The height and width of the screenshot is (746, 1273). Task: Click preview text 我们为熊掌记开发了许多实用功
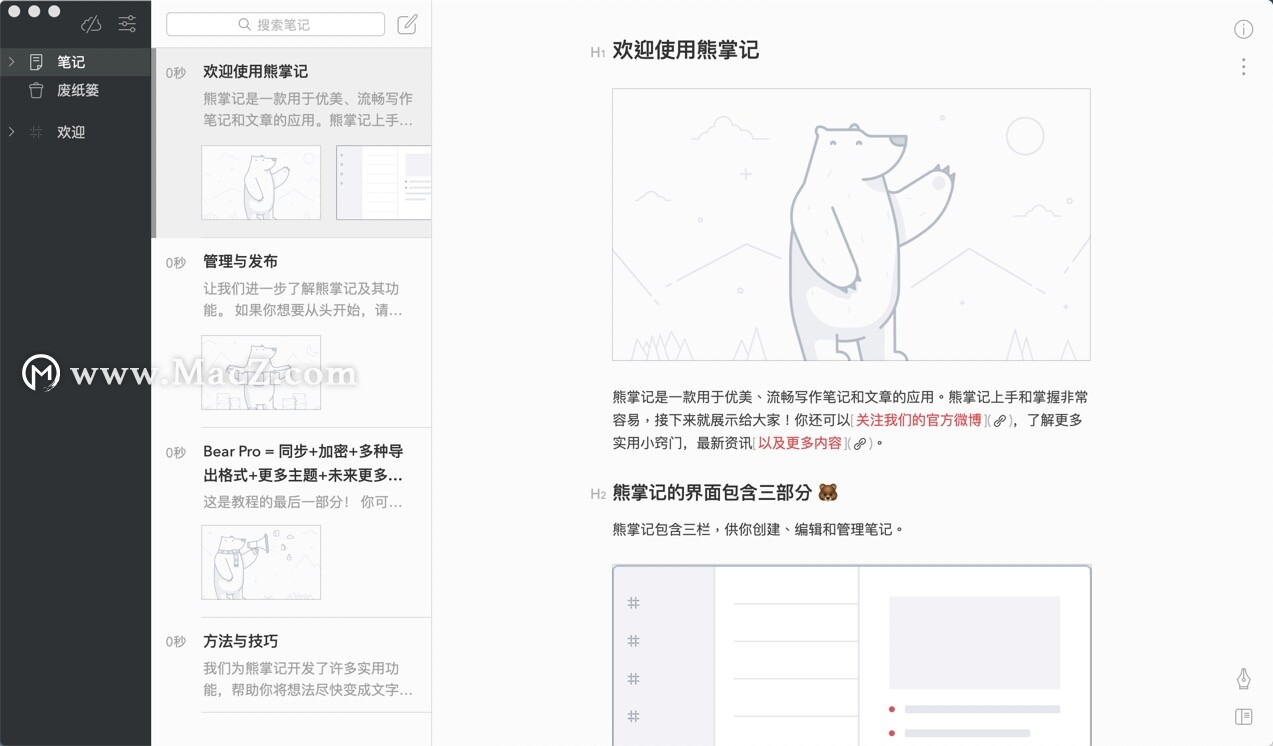301,668
